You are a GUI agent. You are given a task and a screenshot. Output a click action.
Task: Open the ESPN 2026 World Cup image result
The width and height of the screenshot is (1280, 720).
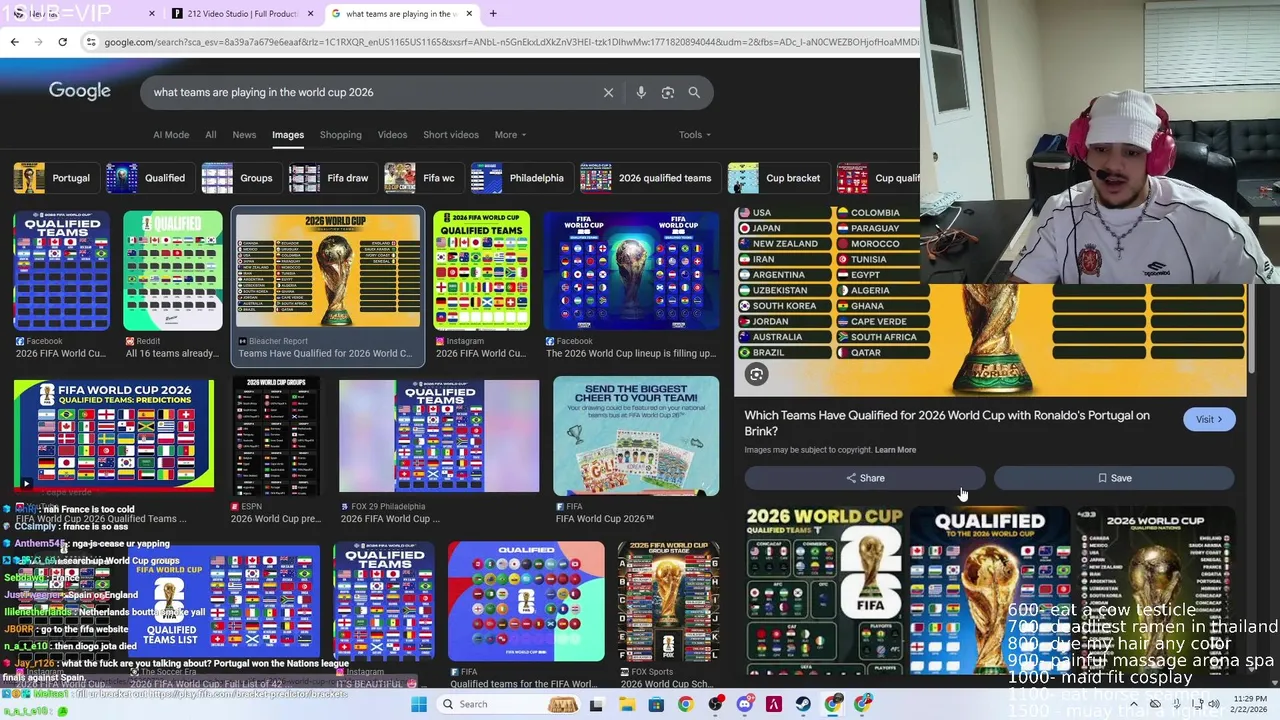(x=276, y=450)
